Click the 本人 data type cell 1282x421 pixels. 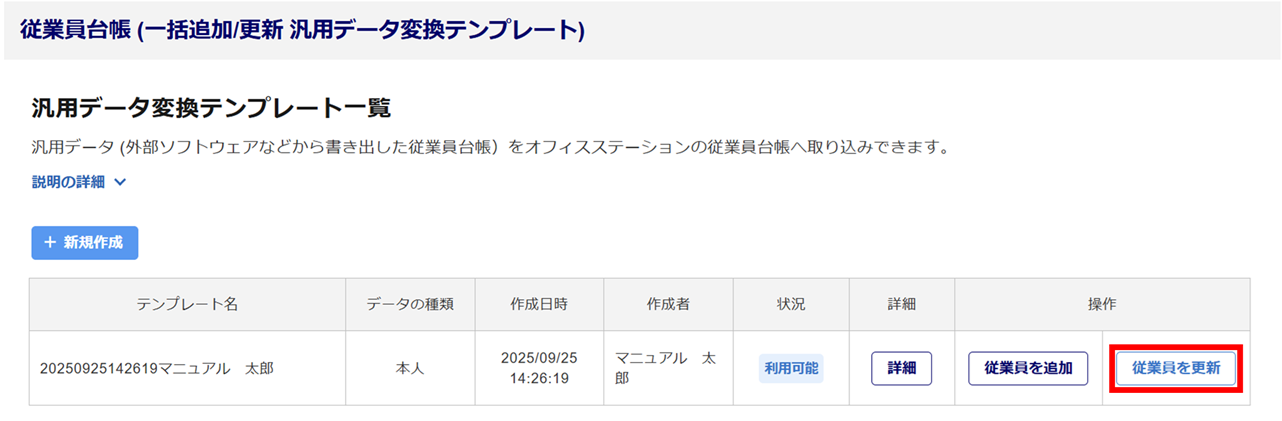[x=410, y=368]
